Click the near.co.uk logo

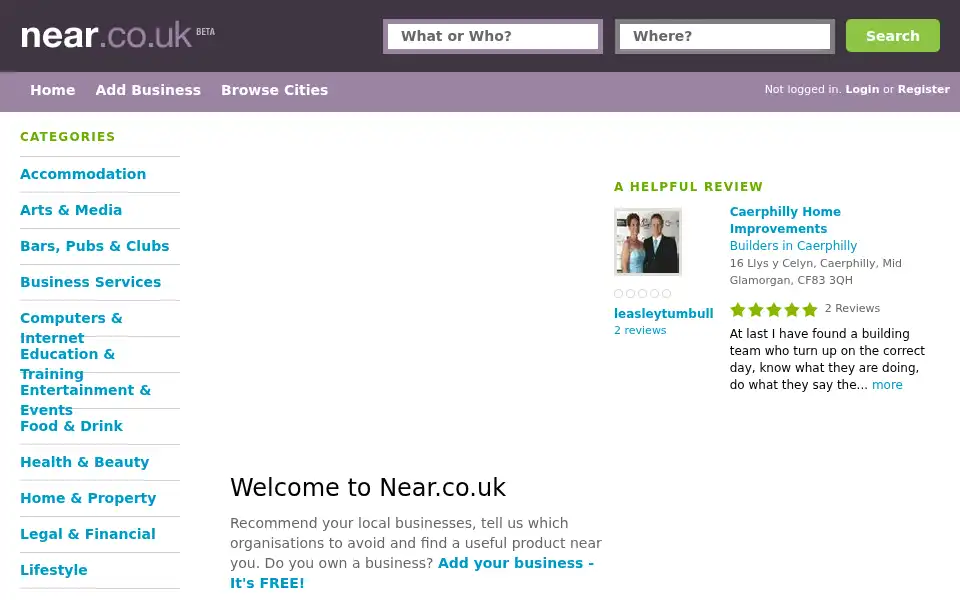tap(118, 36)
